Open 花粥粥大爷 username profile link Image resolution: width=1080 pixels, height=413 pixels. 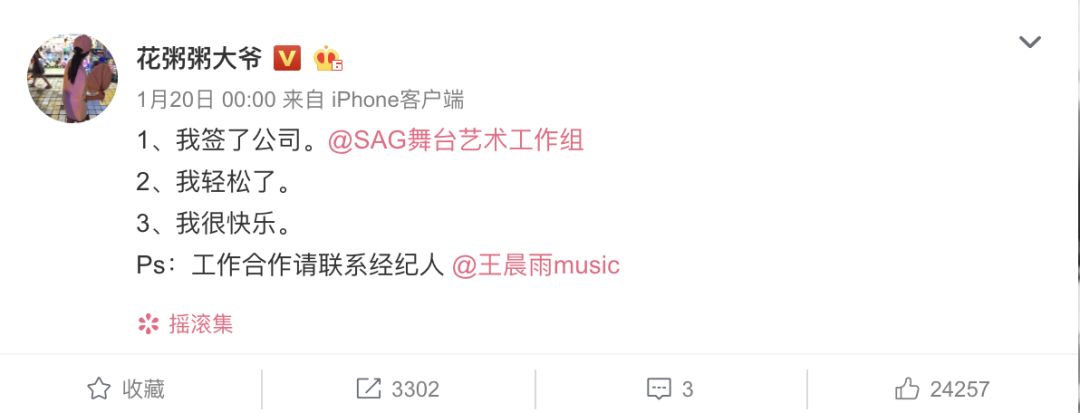coord(199,59)
